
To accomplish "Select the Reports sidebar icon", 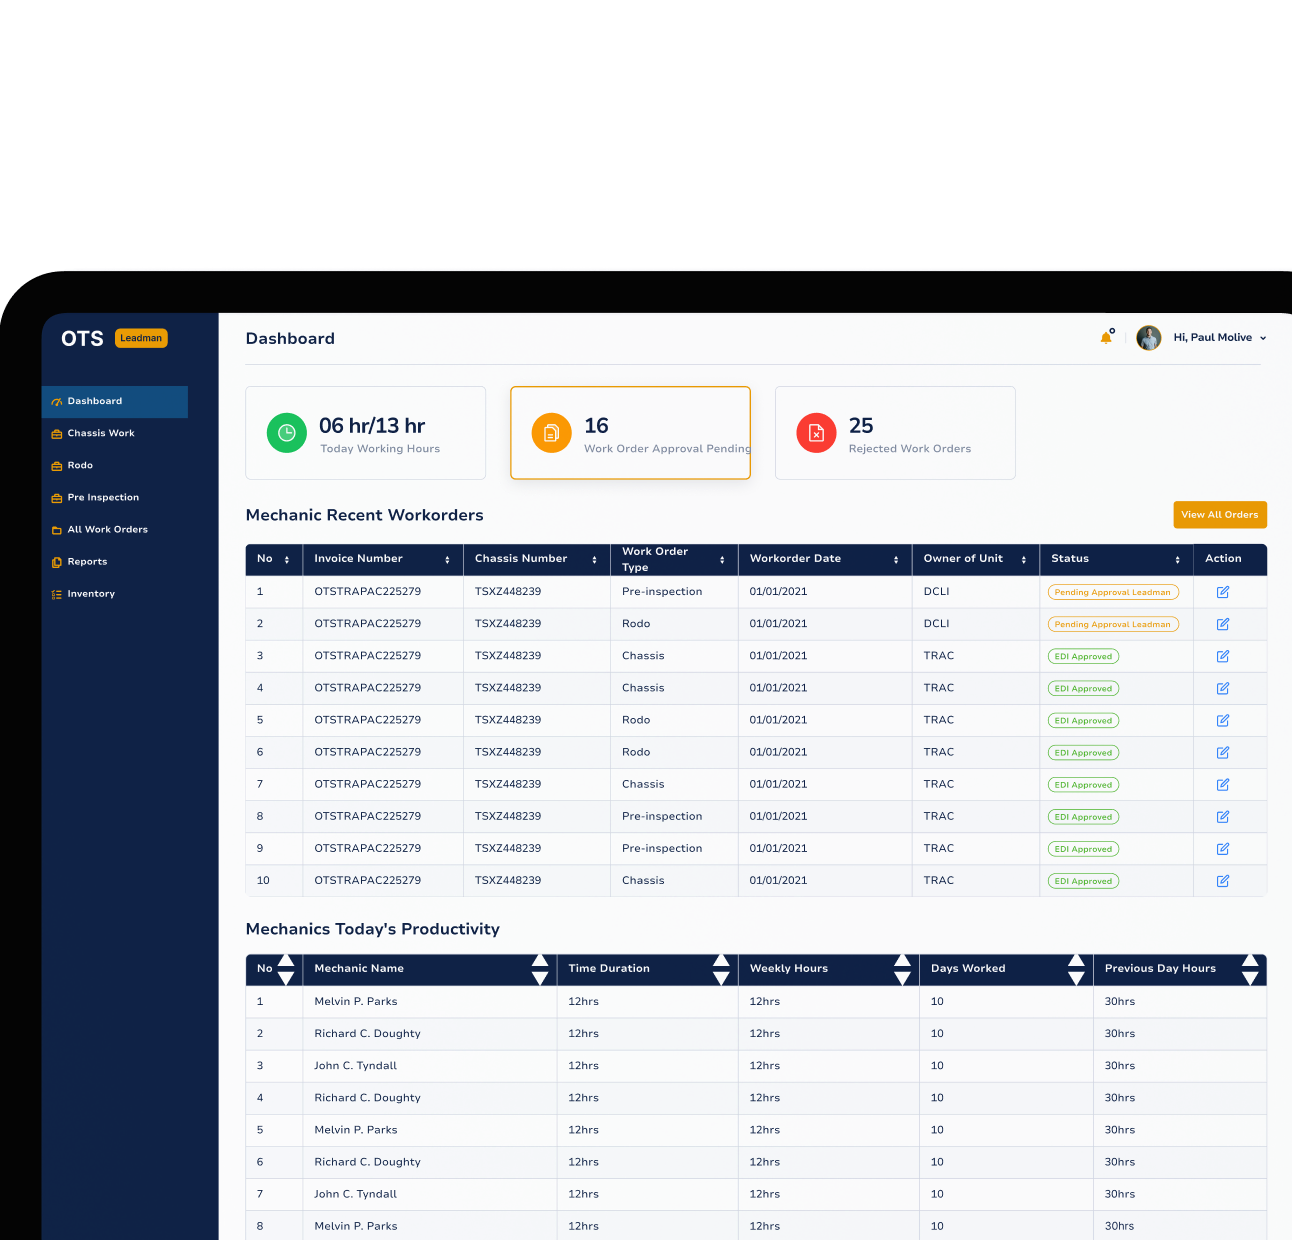I will point(57,561).
